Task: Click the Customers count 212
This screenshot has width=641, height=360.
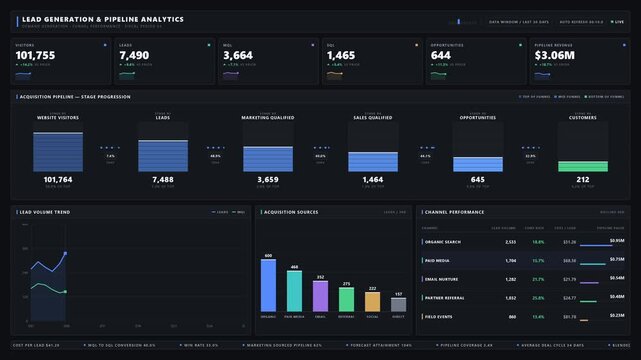Action: pos(583,179)
